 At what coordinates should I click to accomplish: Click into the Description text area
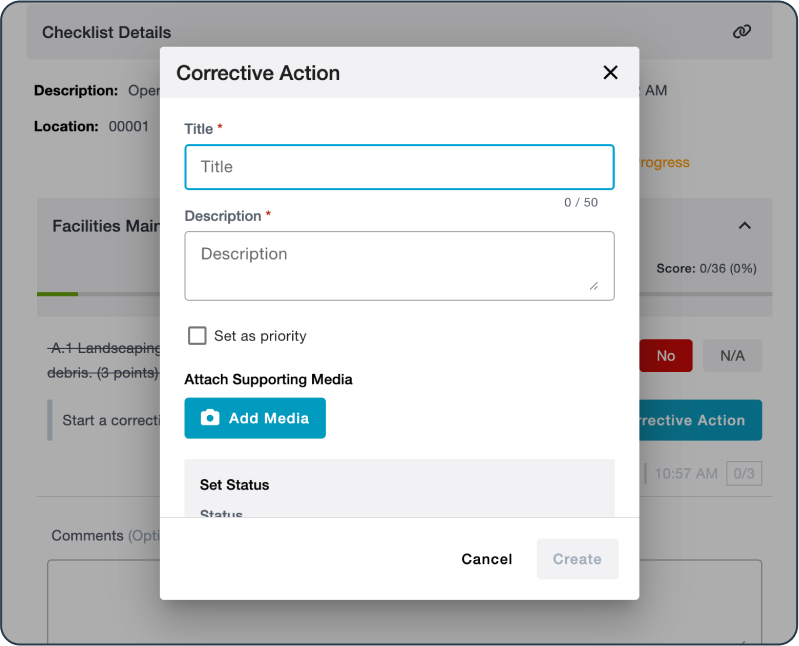pos(399,265)
